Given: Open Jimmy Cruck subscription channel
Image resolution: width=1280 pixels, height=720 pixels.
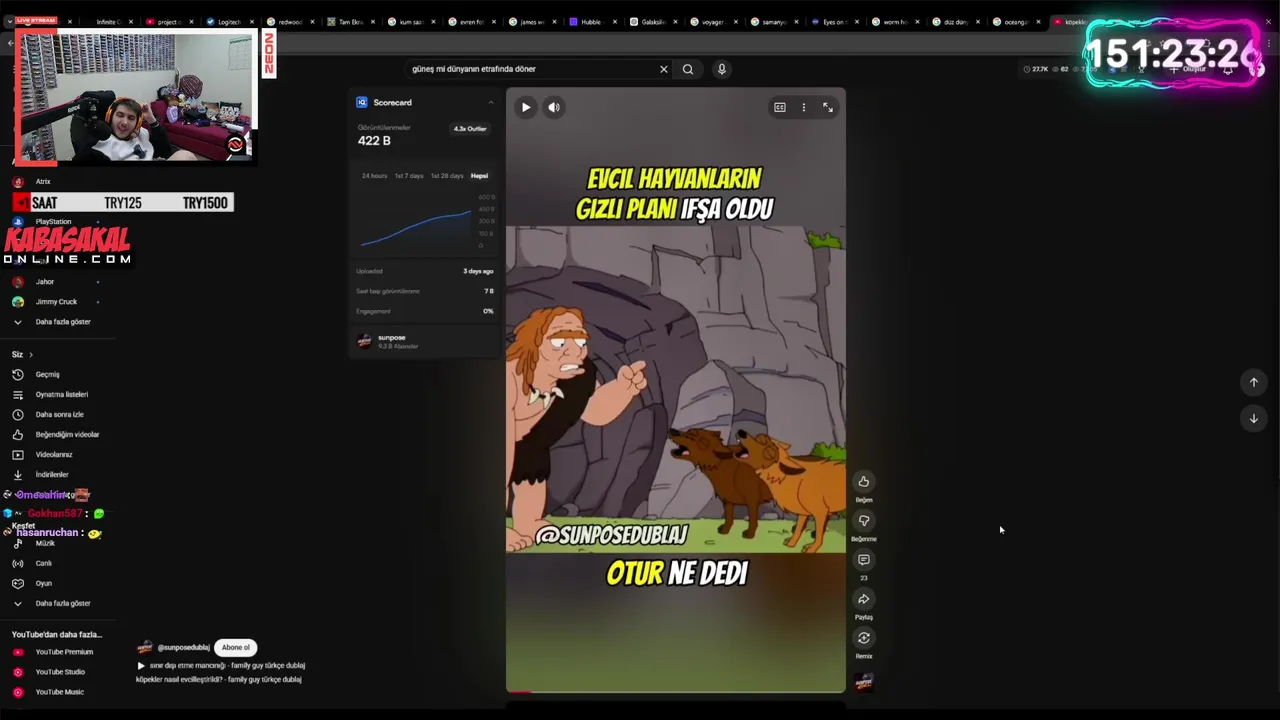Looking at the screenshot, I should coord(57,302).
